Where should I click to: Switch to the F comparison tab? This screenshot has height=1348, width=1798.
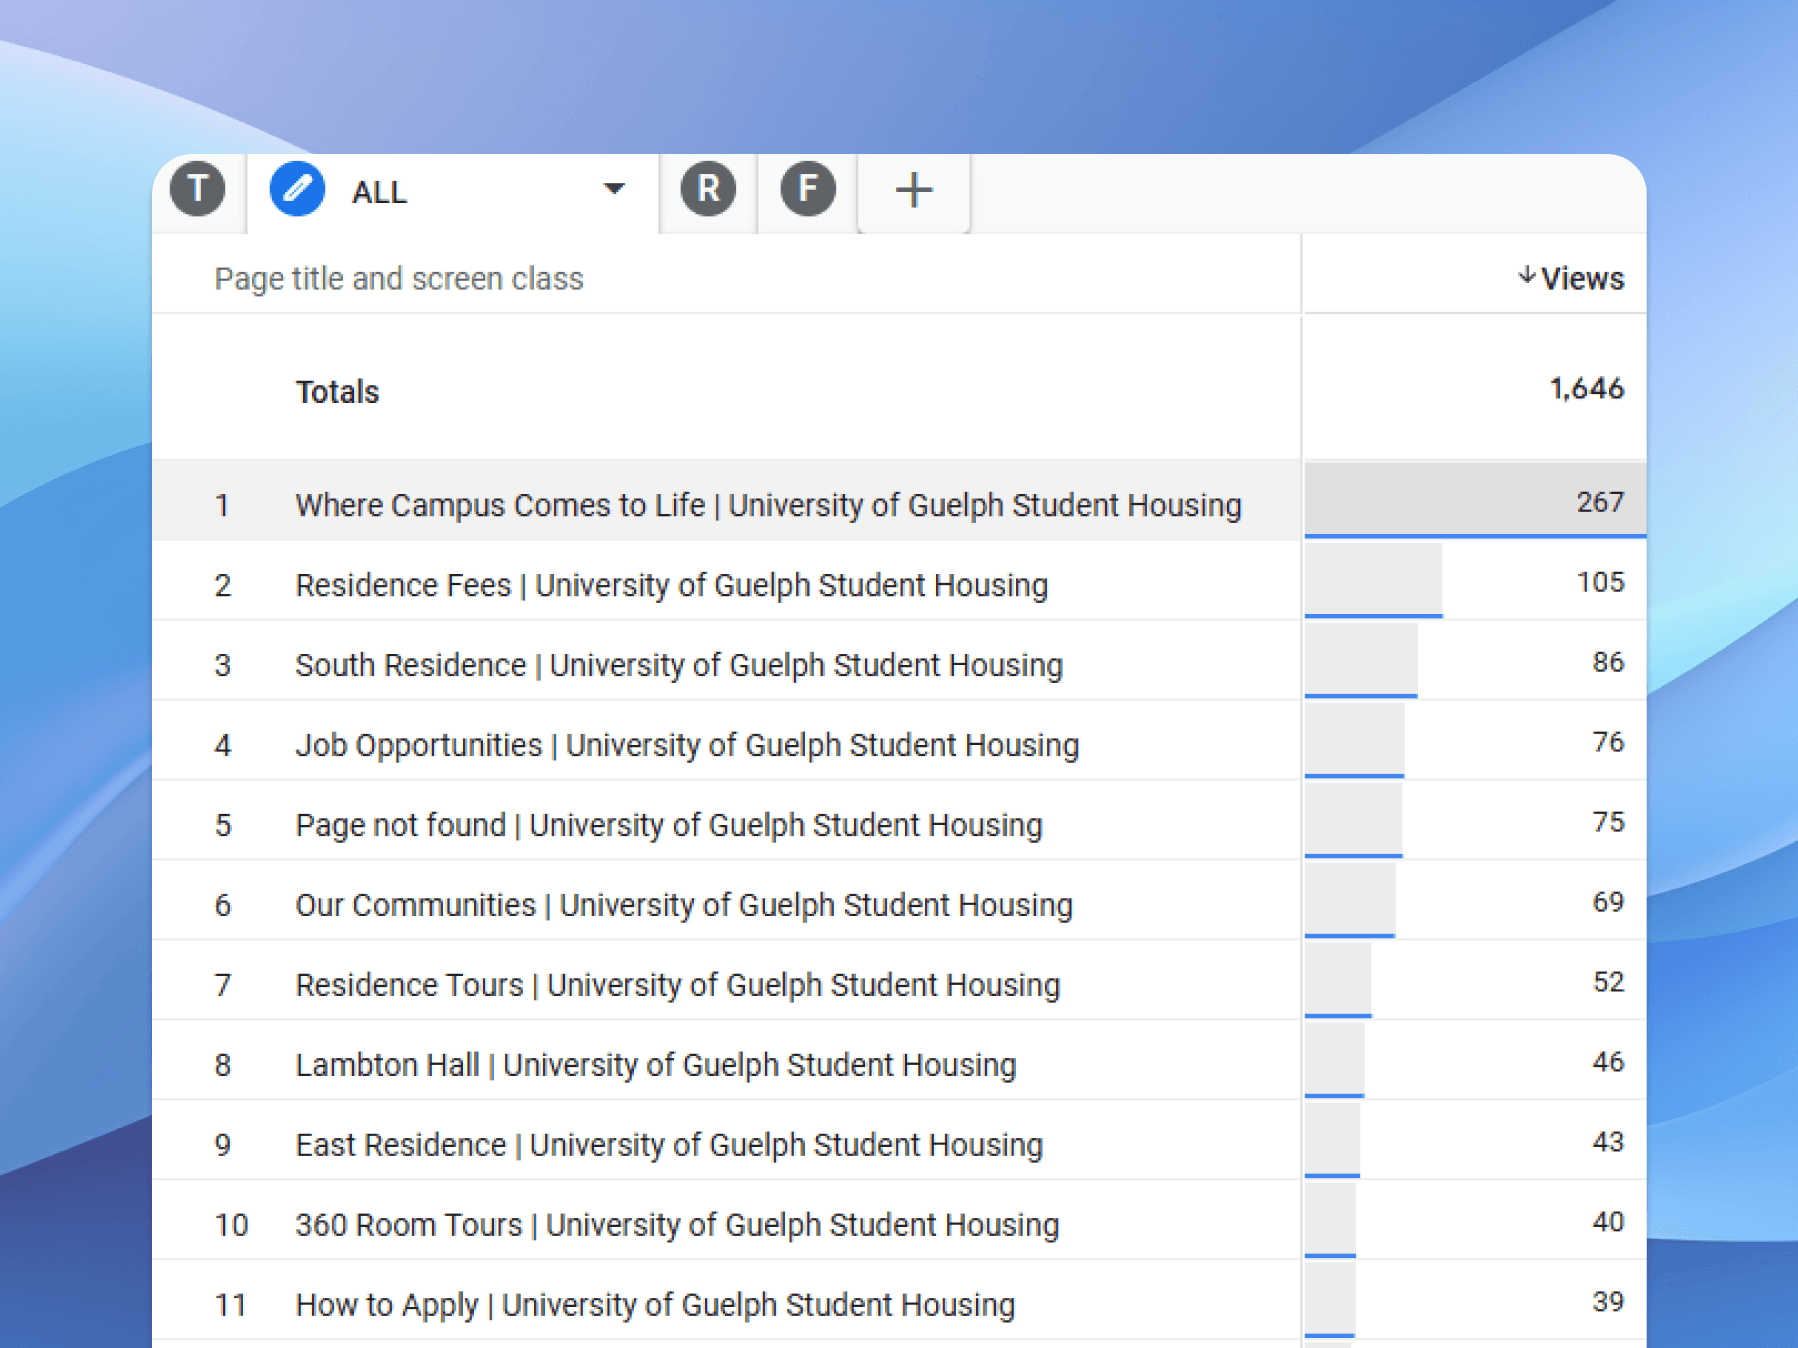coord(808,189)
